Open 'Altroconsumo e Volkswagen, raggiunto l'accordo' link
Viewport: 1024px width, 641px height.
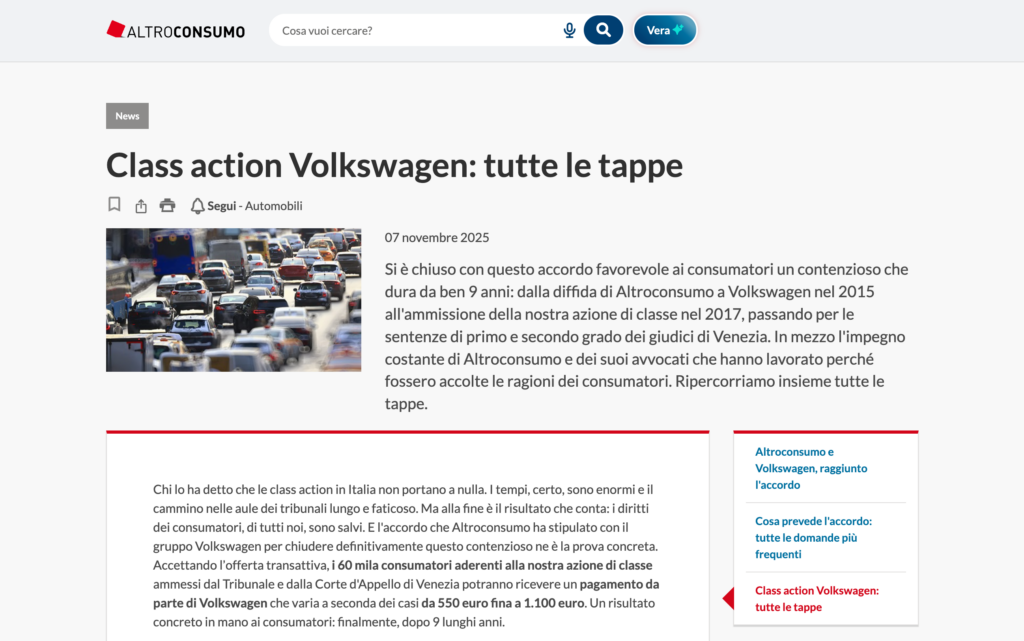(810, 468)
